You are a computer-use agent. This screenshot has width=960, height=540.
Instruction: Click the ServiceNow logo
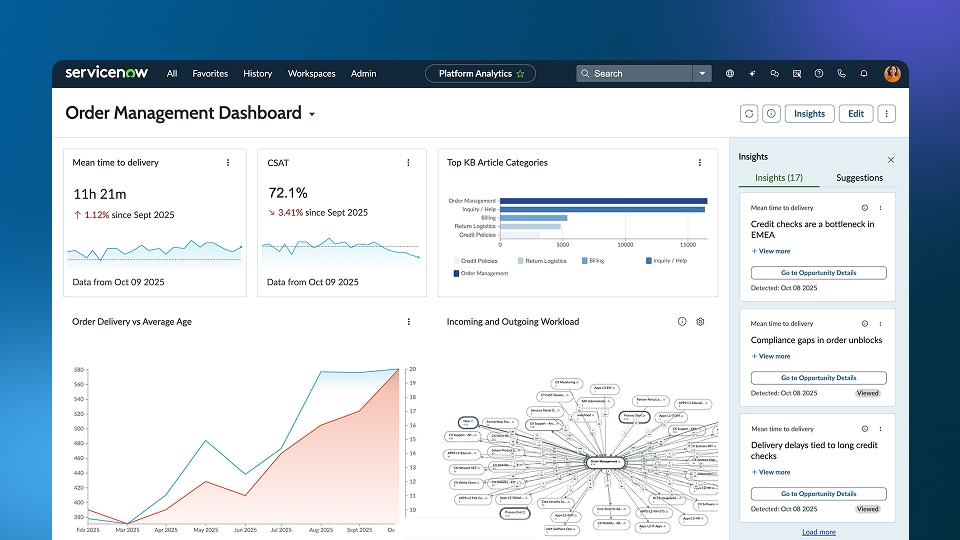coord(107,73)
